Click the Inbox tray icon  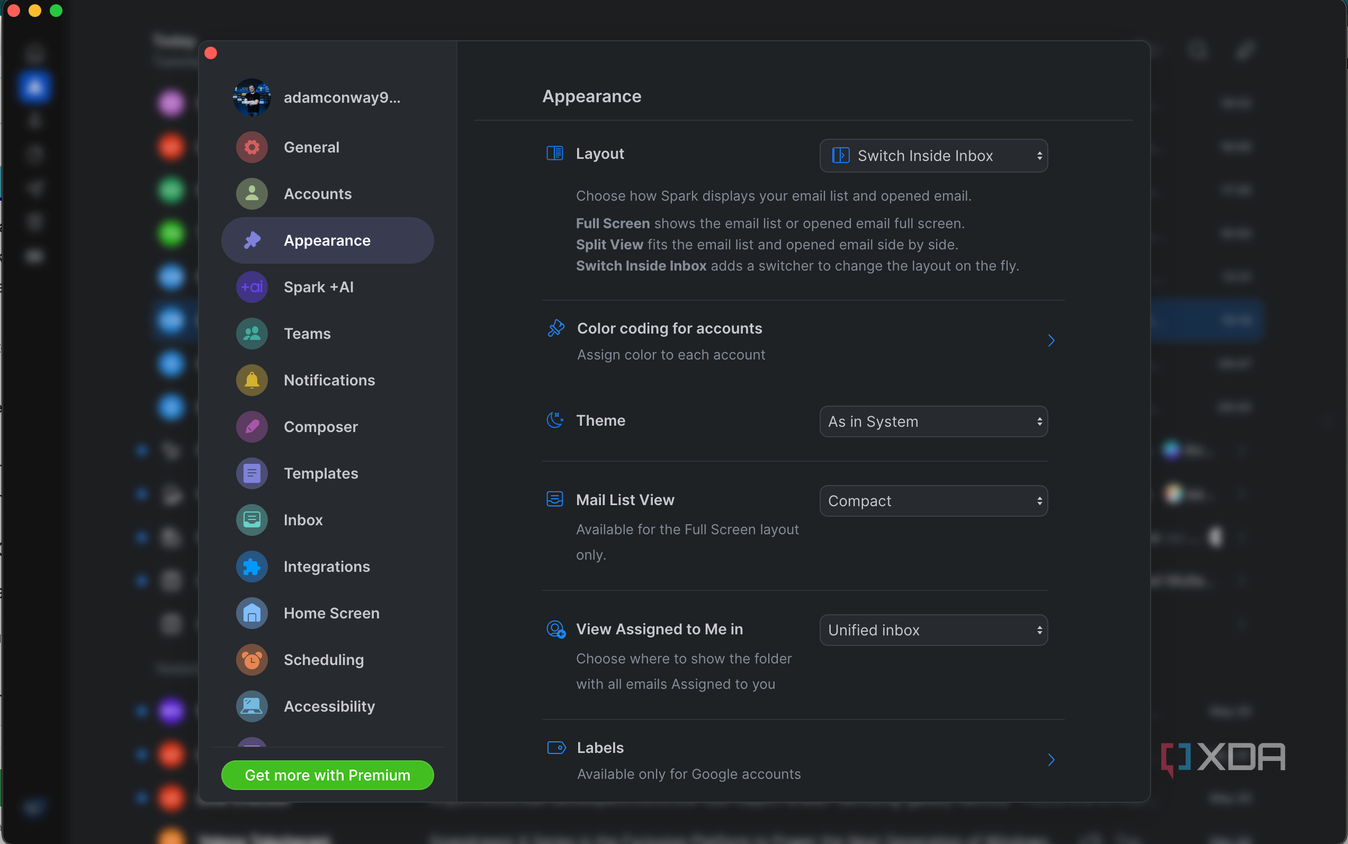[252, 520]
